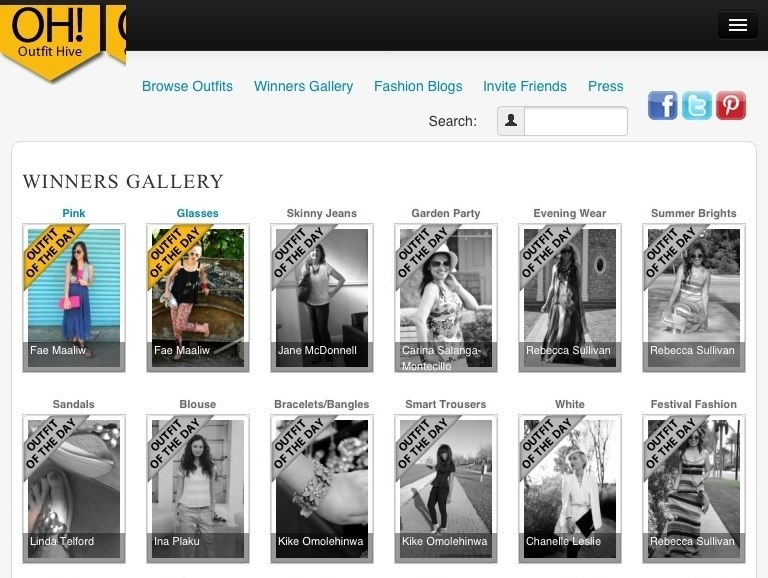Expand the hamburger navigation menu
768x578 pixels.
[x=737, y=26]
